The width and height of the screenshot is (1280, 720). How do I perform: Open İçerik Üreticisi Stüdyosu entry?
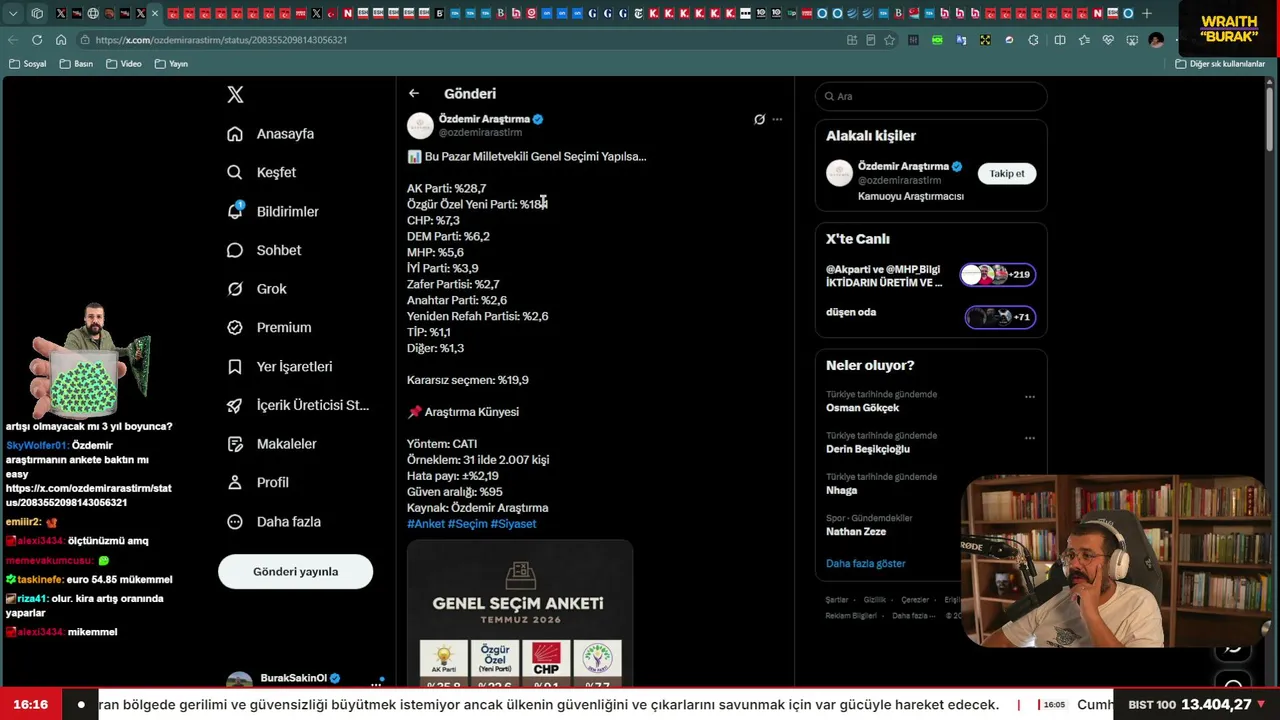point(298,405)
